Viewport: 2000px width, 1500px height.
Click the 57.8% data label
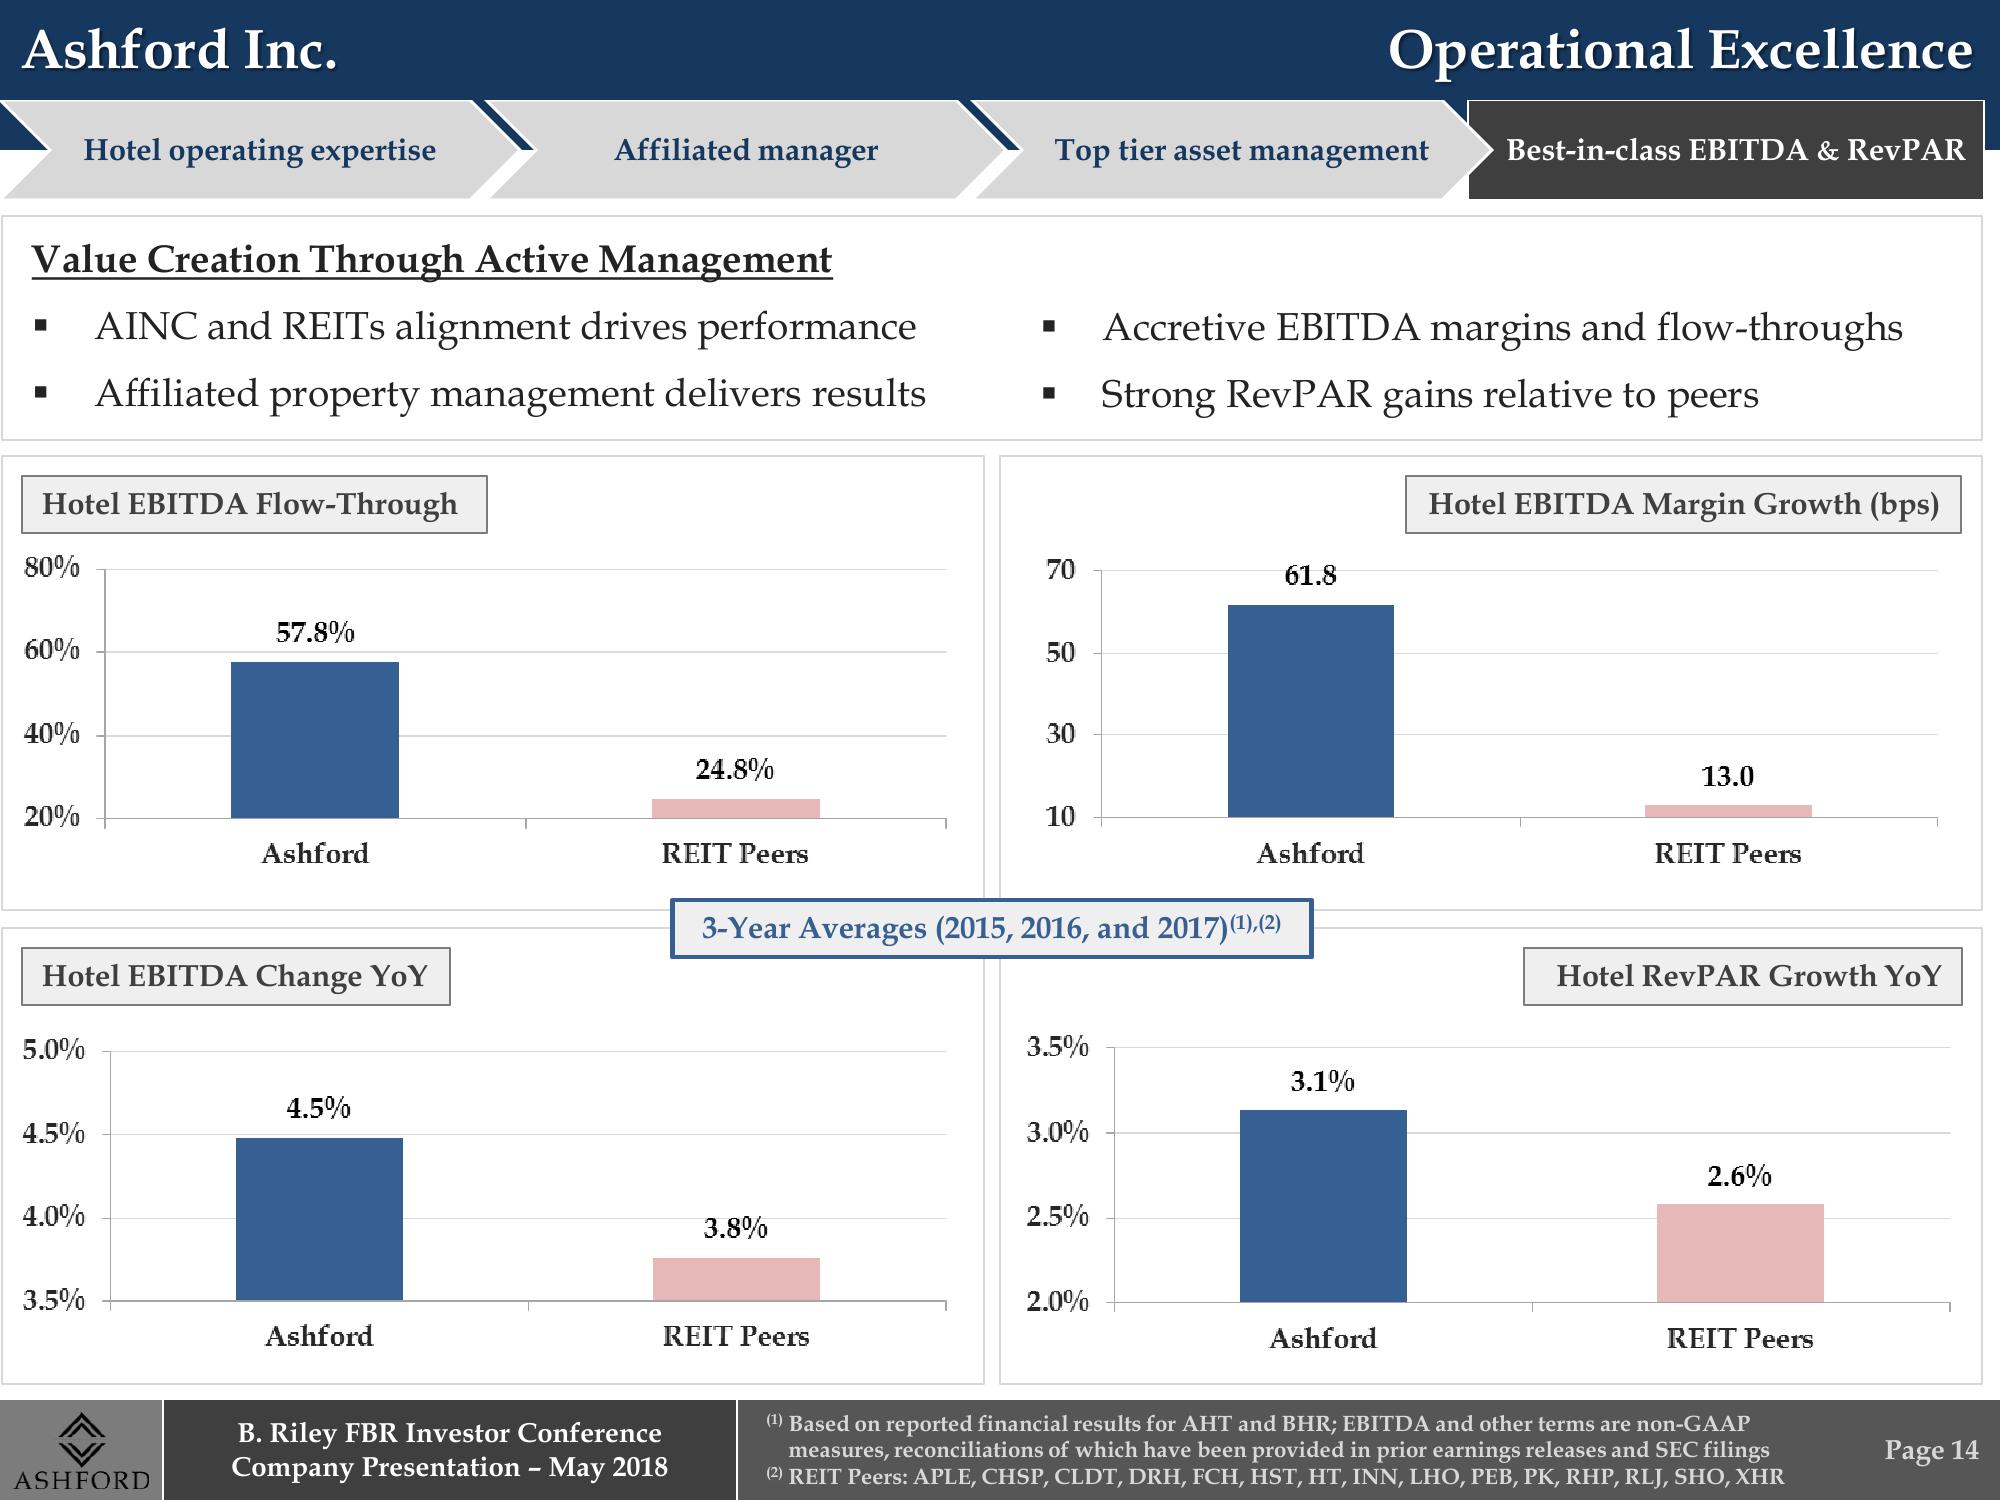(x=315, y=632)
